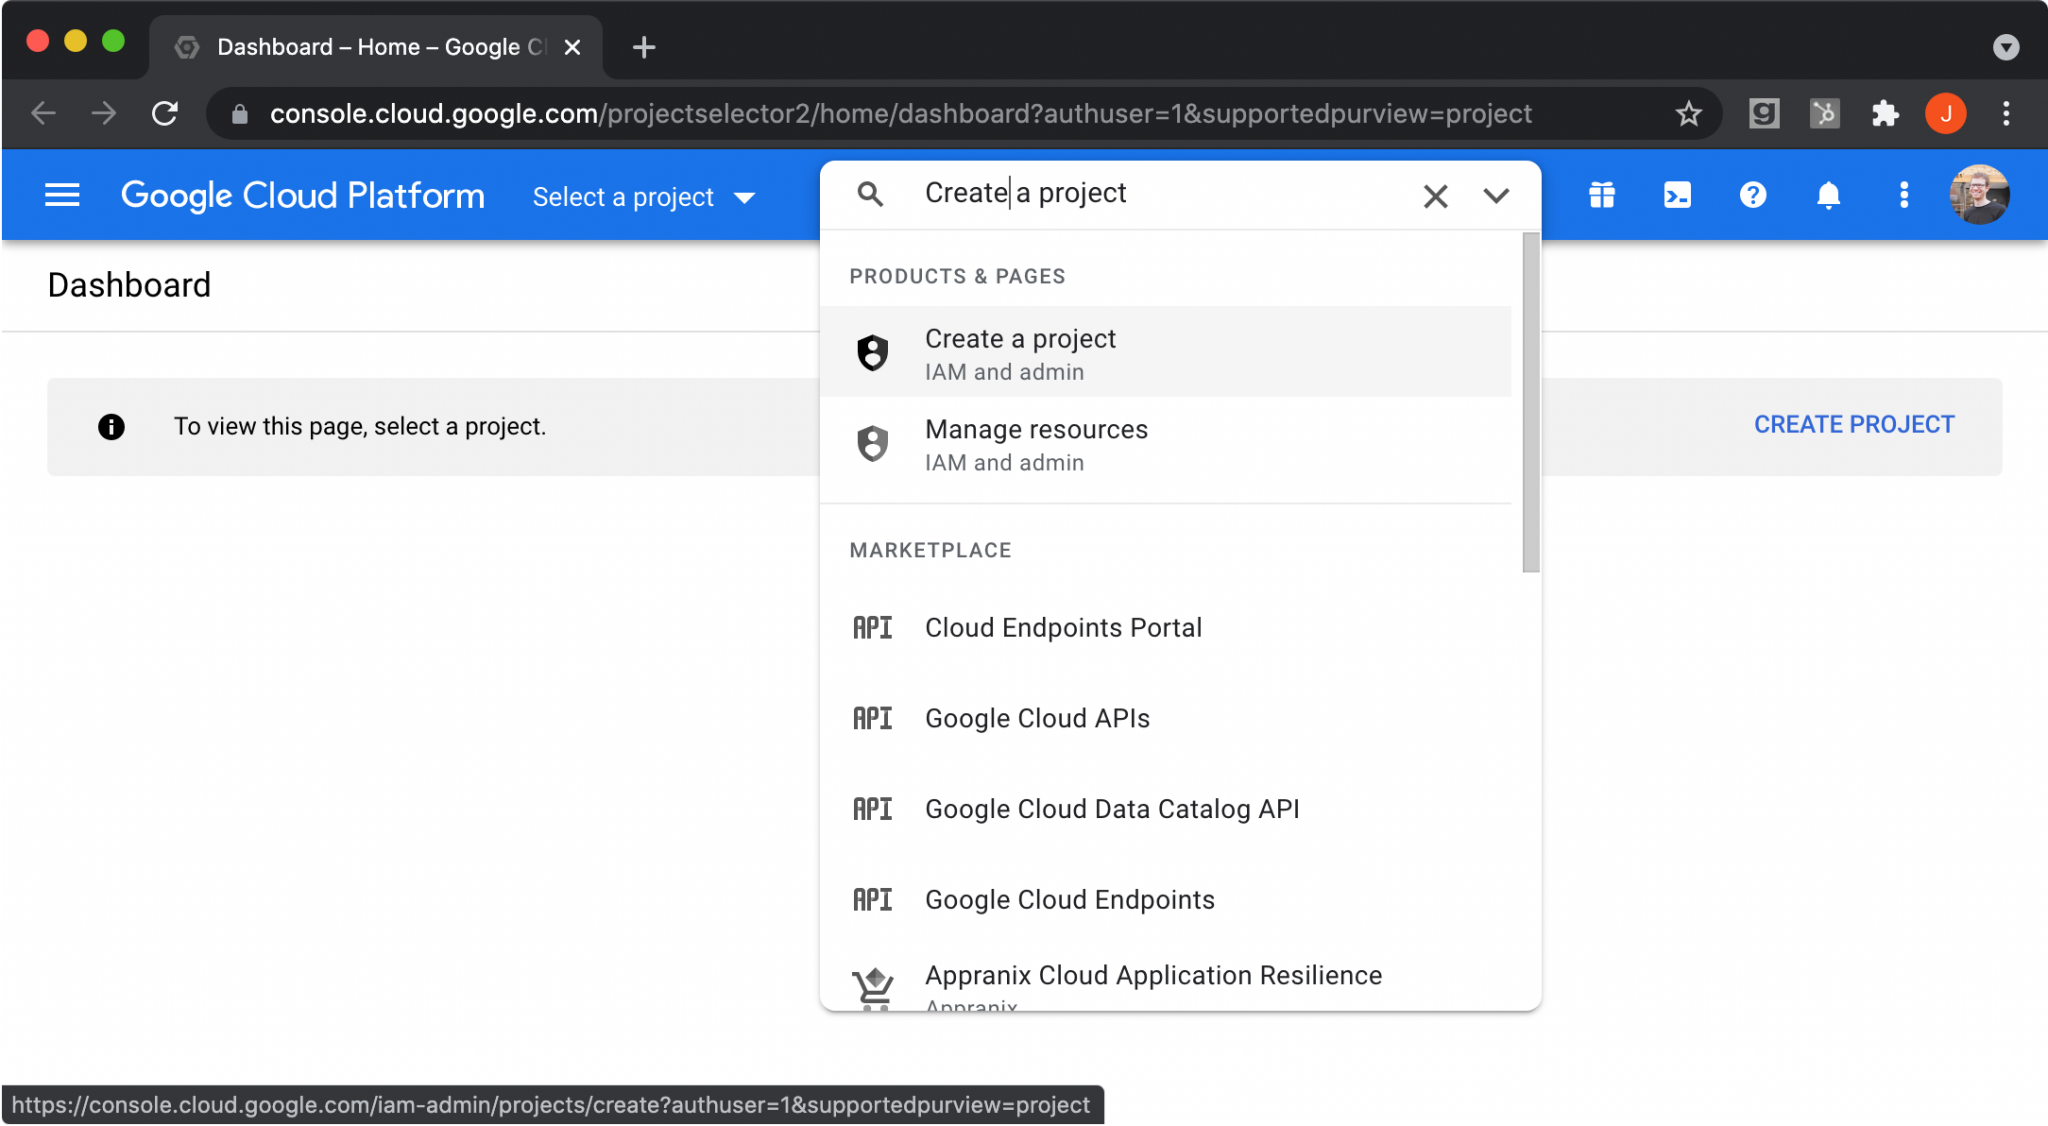Click the gifts/free trial icon
The width and height of the screenshot is (2048, 1126).
pos(1602,195)
